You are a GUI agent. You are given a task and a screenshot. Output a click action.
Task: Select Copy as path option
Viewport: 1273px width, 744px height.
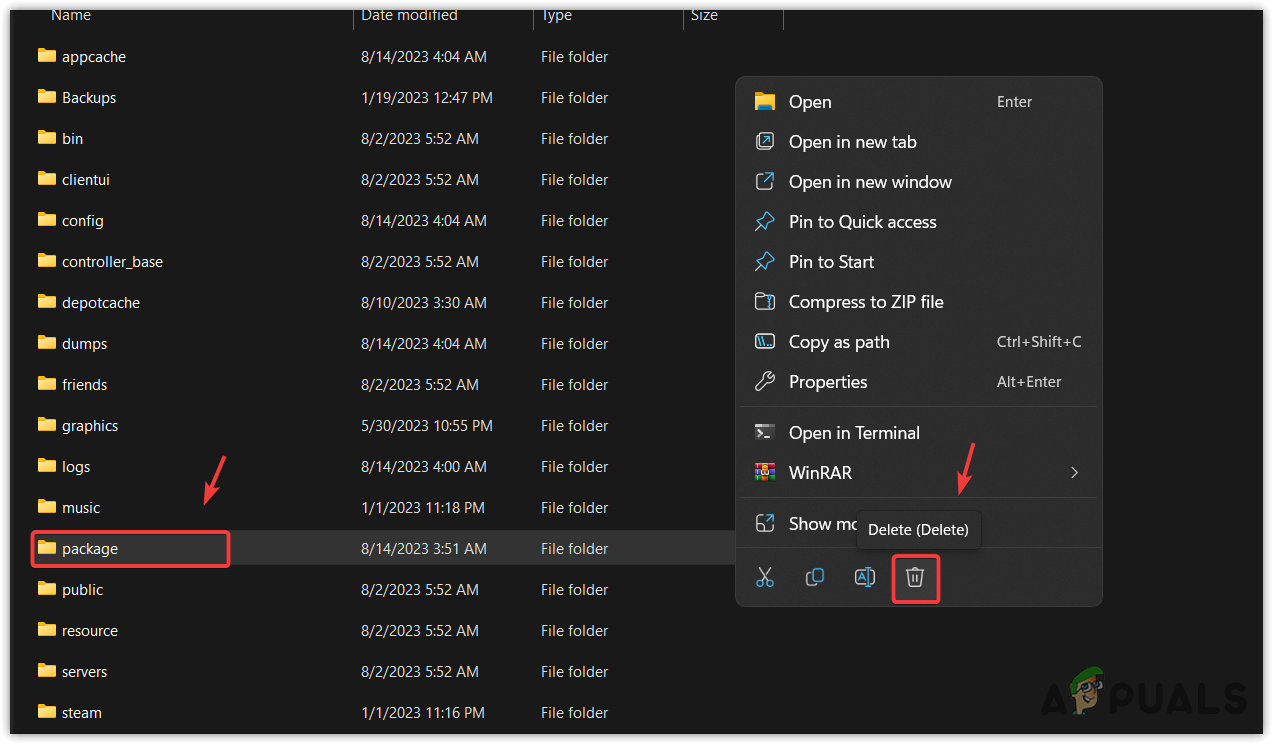[838, 342]
